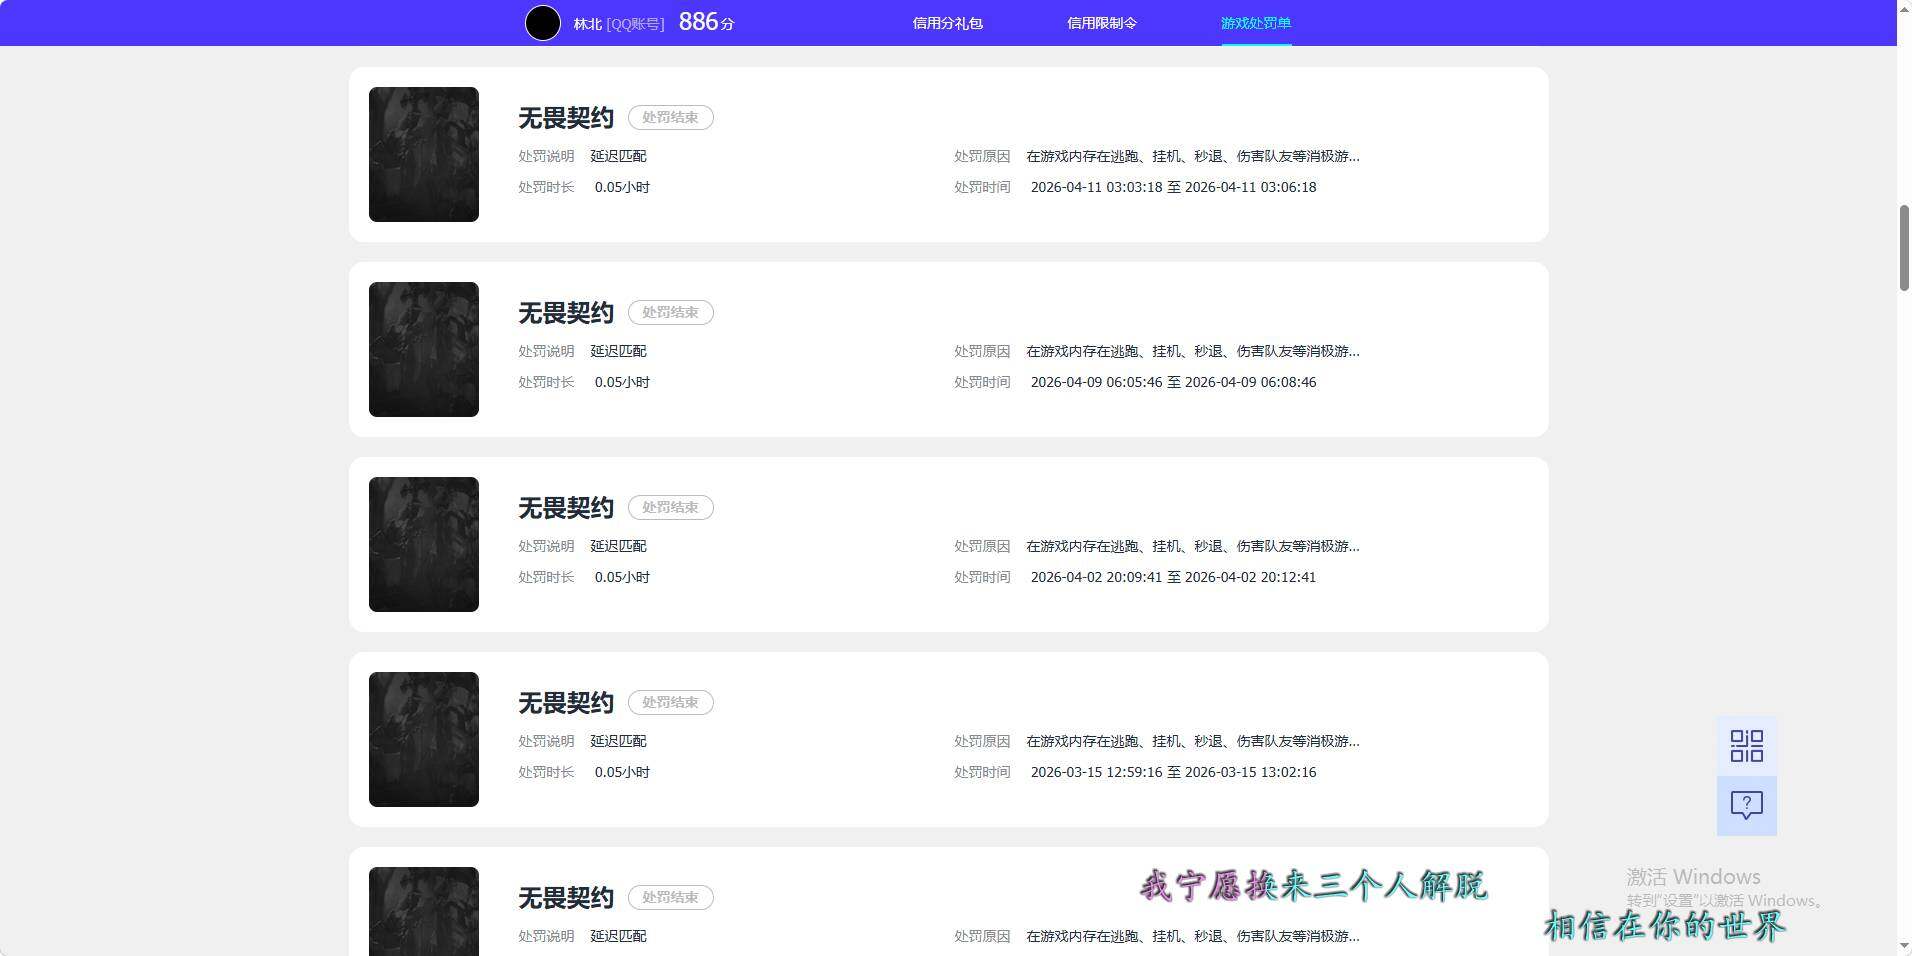Click the 处罚结束 badge on the first record
Screen dimensions: 1912x956
click(670, 117)
